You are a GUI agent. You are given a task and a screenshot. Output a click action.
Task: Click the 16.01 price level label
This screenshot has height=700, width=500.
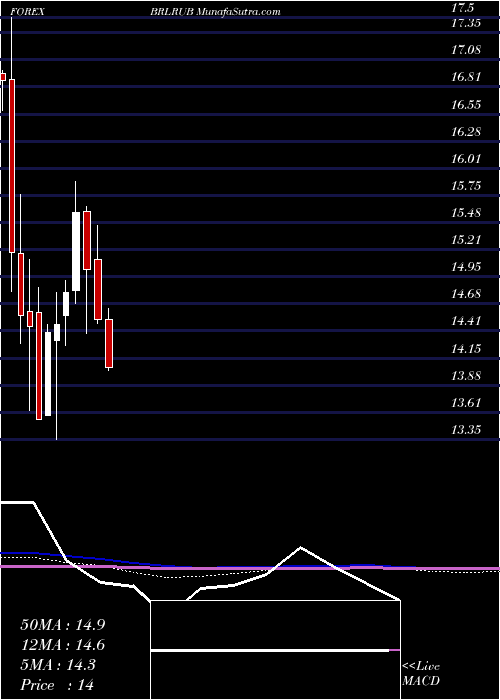(466, 158)
